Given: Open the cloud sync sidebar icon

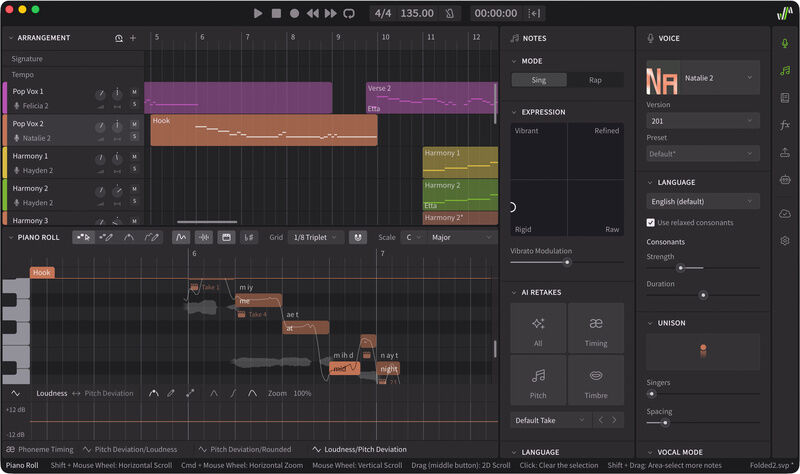Looking at the screenshot, I should click(x=785, y=214).
